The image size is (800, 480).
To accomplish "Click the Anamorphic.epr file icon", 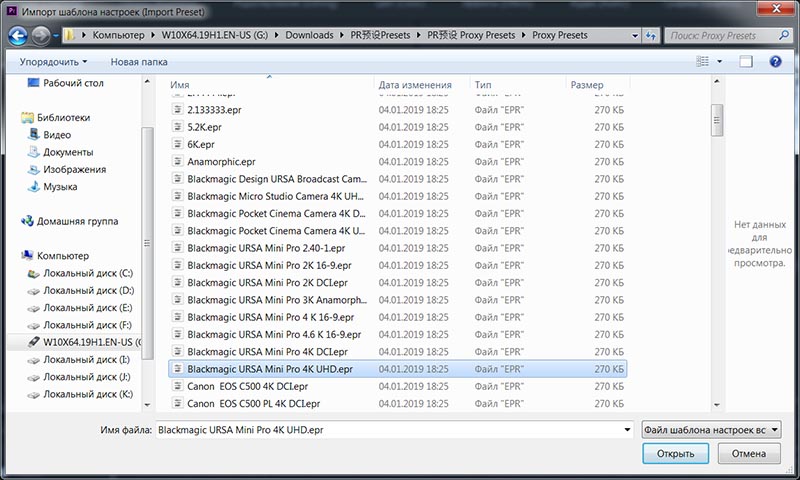I will [178, 161].
